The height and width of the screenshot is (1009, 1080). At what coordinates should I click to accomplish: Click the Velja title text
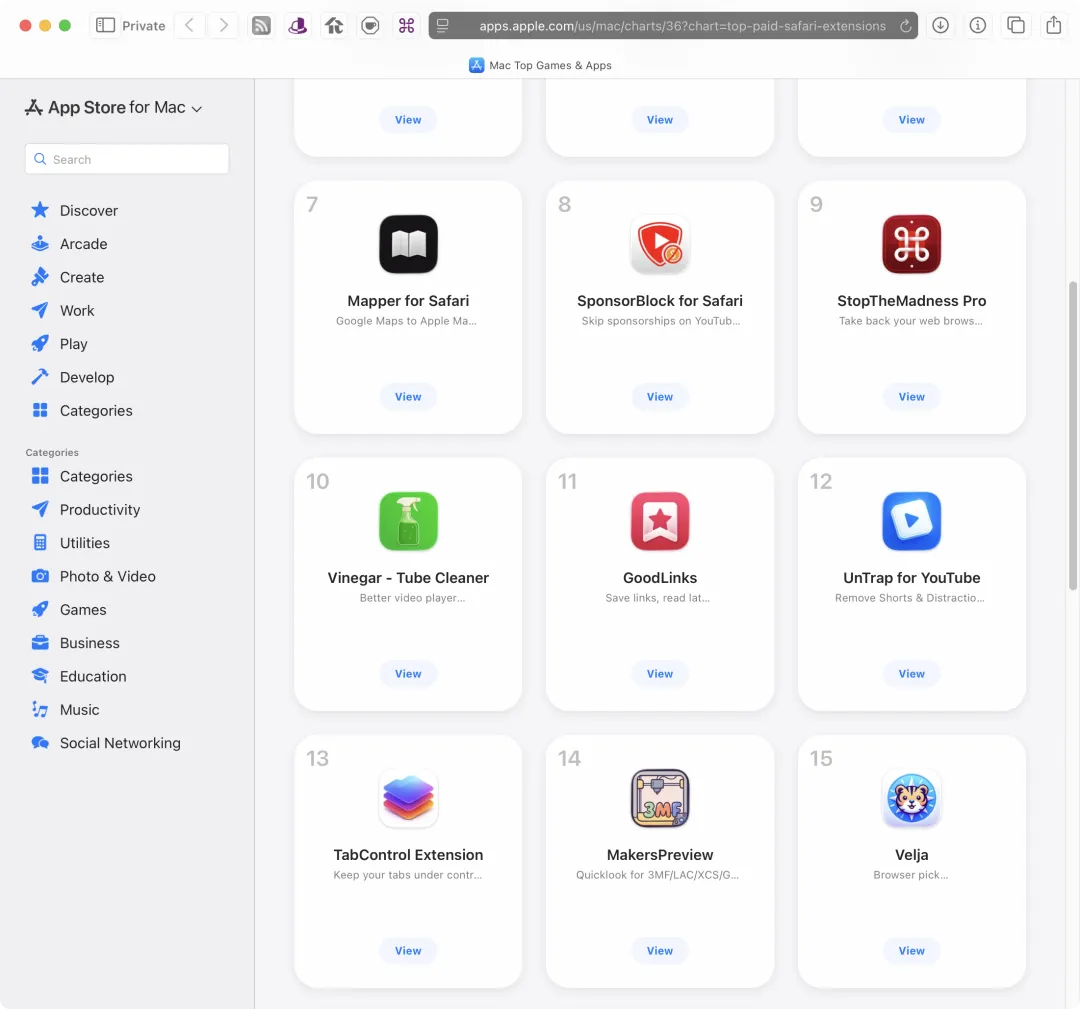coord(911,855)
